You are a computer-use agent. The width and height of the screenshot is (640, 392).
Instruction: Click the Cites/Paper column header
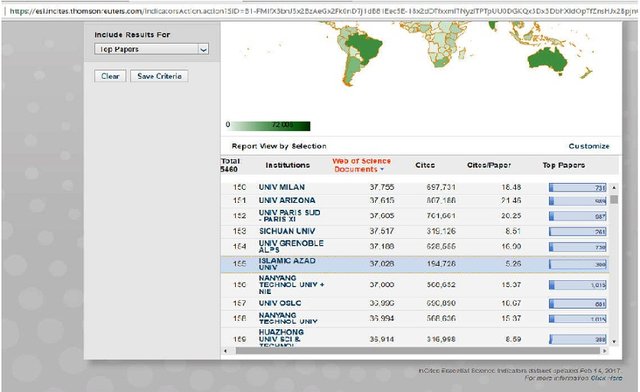489,165
